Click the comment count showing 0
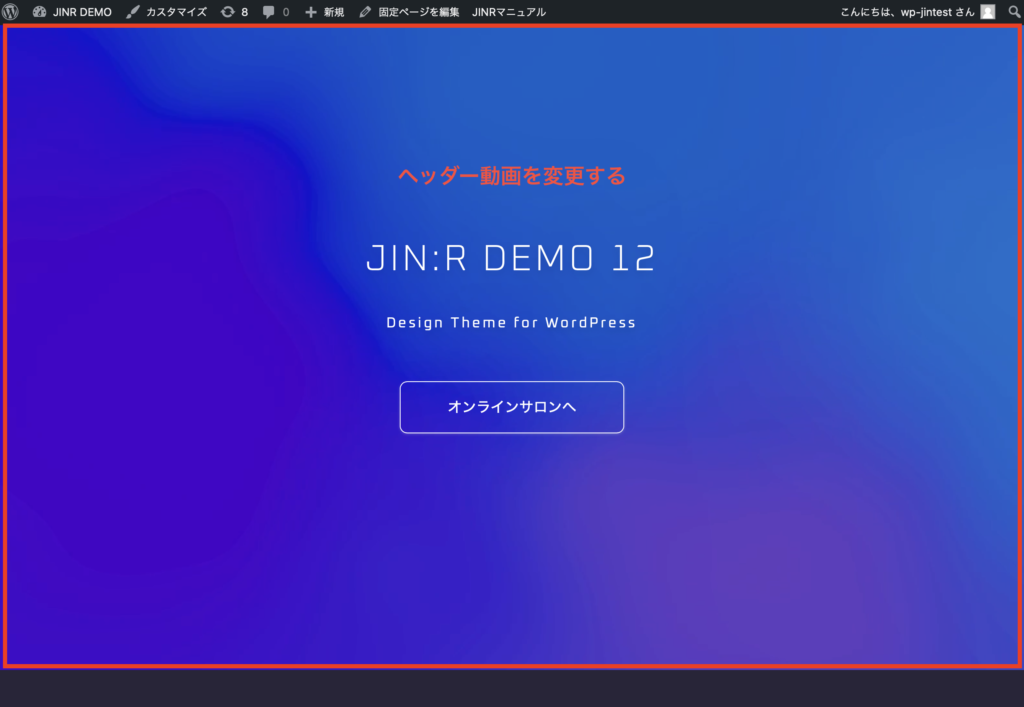The width and height of the screenshot is (1024, 707). pyautogui.click(x=284, y=12)
